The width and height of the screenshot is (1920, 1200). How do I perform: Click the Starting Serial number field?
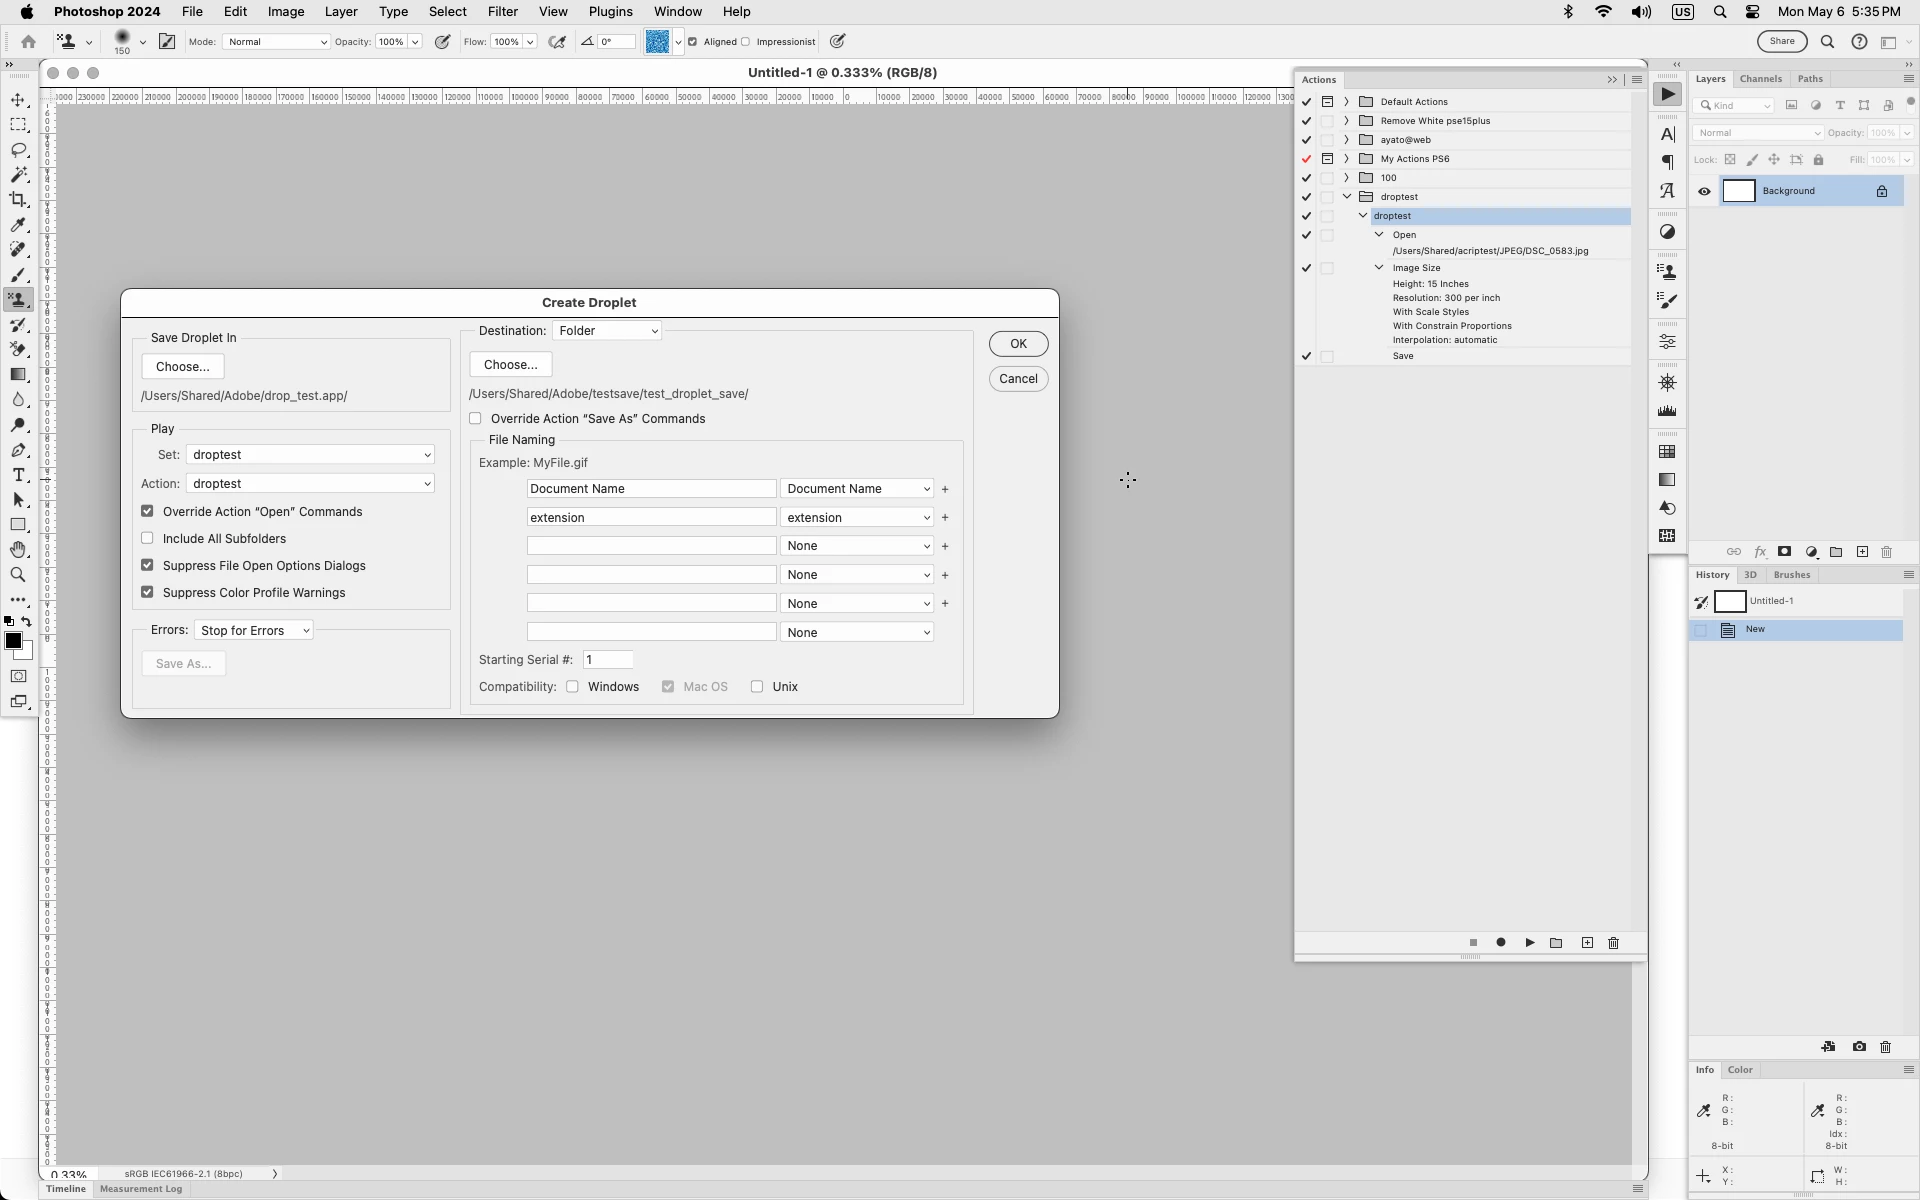pos(607,660)
